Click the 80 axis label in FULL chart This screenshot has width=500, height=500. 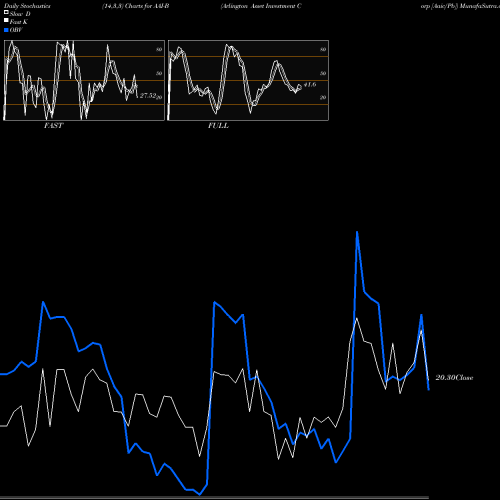coord(323,49)
